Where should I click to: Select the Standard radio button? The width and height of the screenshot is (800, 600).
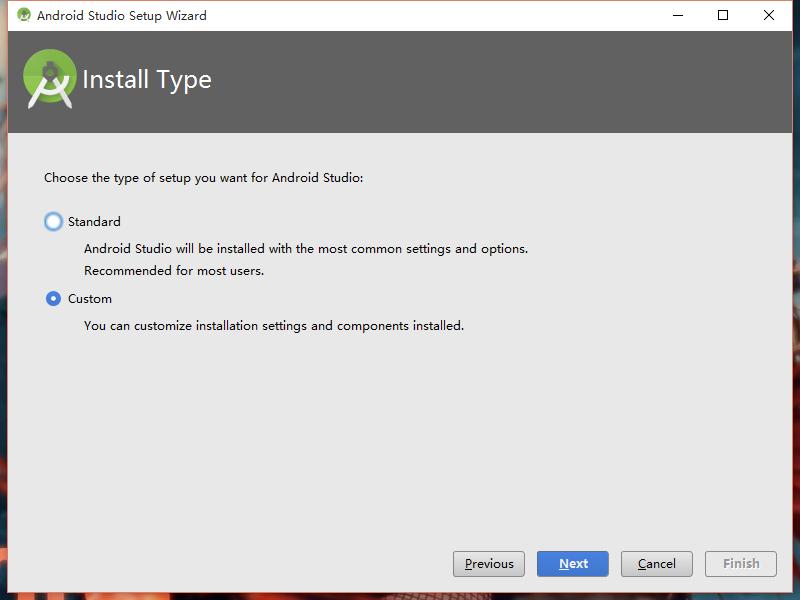click(x=54, y=222)
